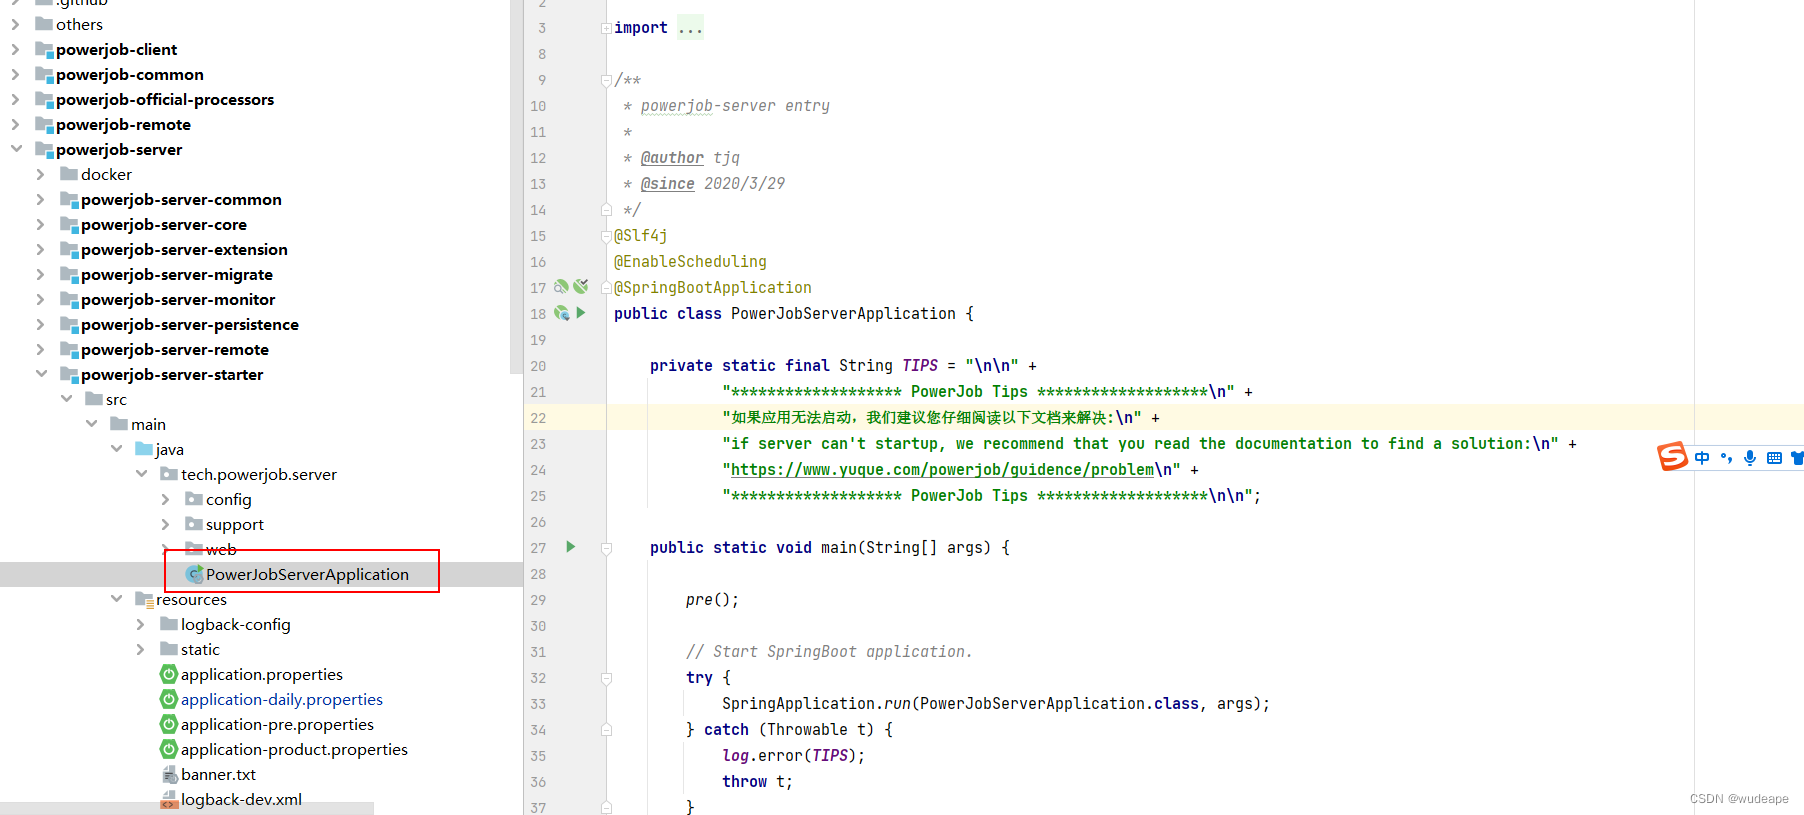Click banner.txt file icon
Image resolution: width=1804 pixels, height=815 pixels.
point(169,774)
